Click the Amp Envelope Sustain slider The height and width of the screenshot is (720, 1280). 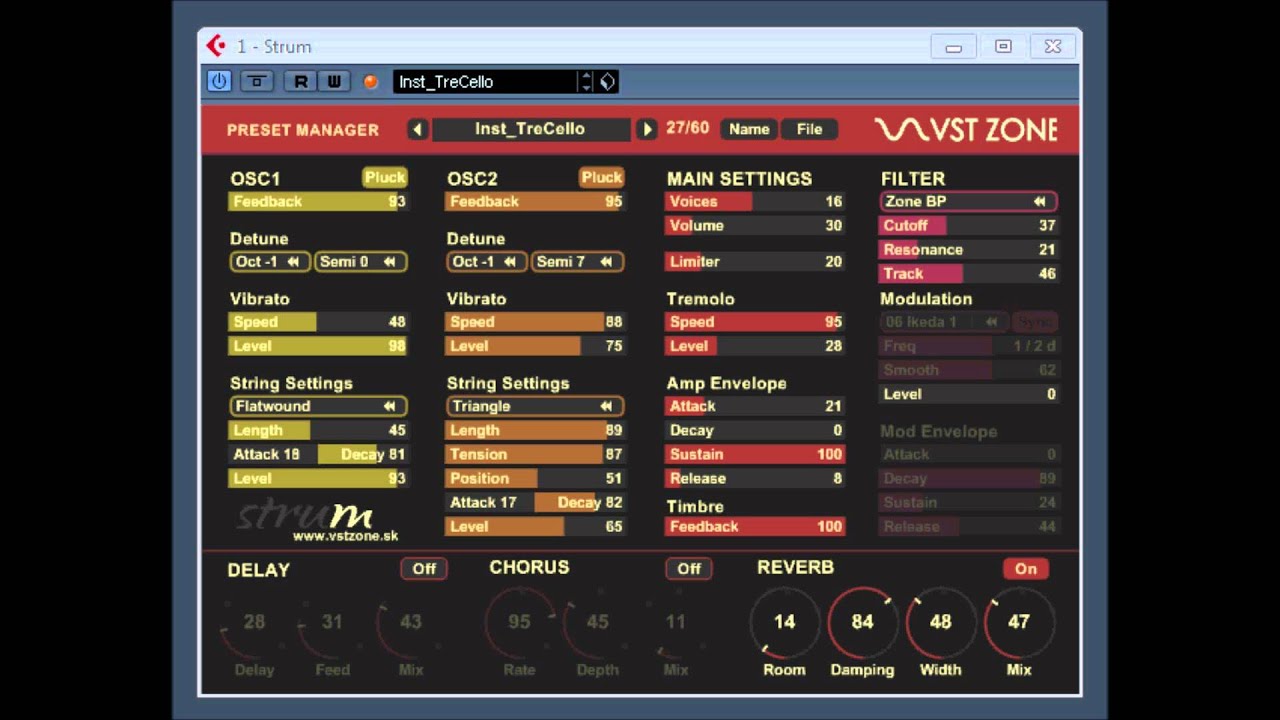[755, 454]
